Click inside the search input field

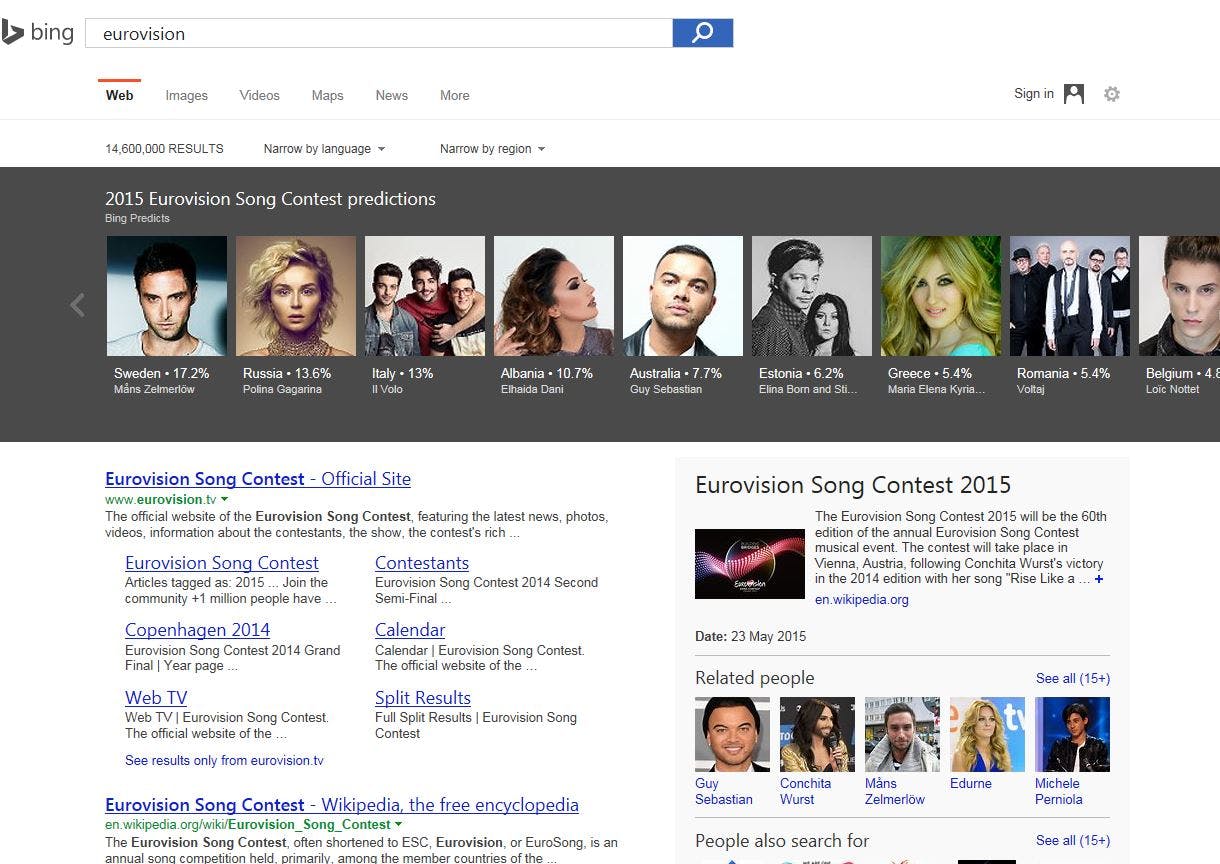pyautogui.click(x=380, y=32)
